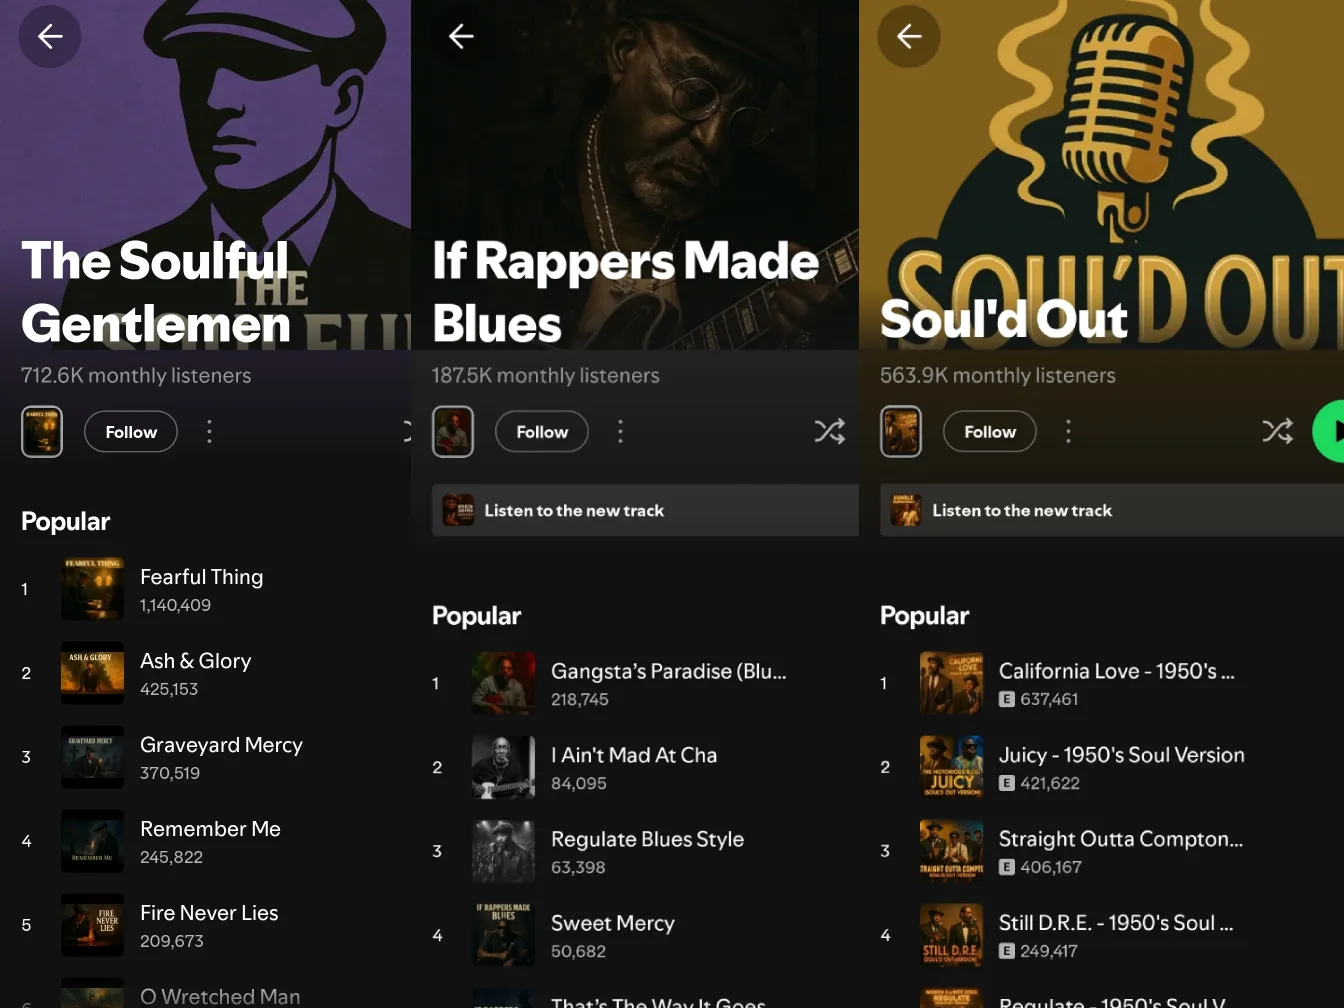Open more options for The Soulful Gentlemen
The height and width of the screenshot is (1008, 1344).
pos(209,431)
